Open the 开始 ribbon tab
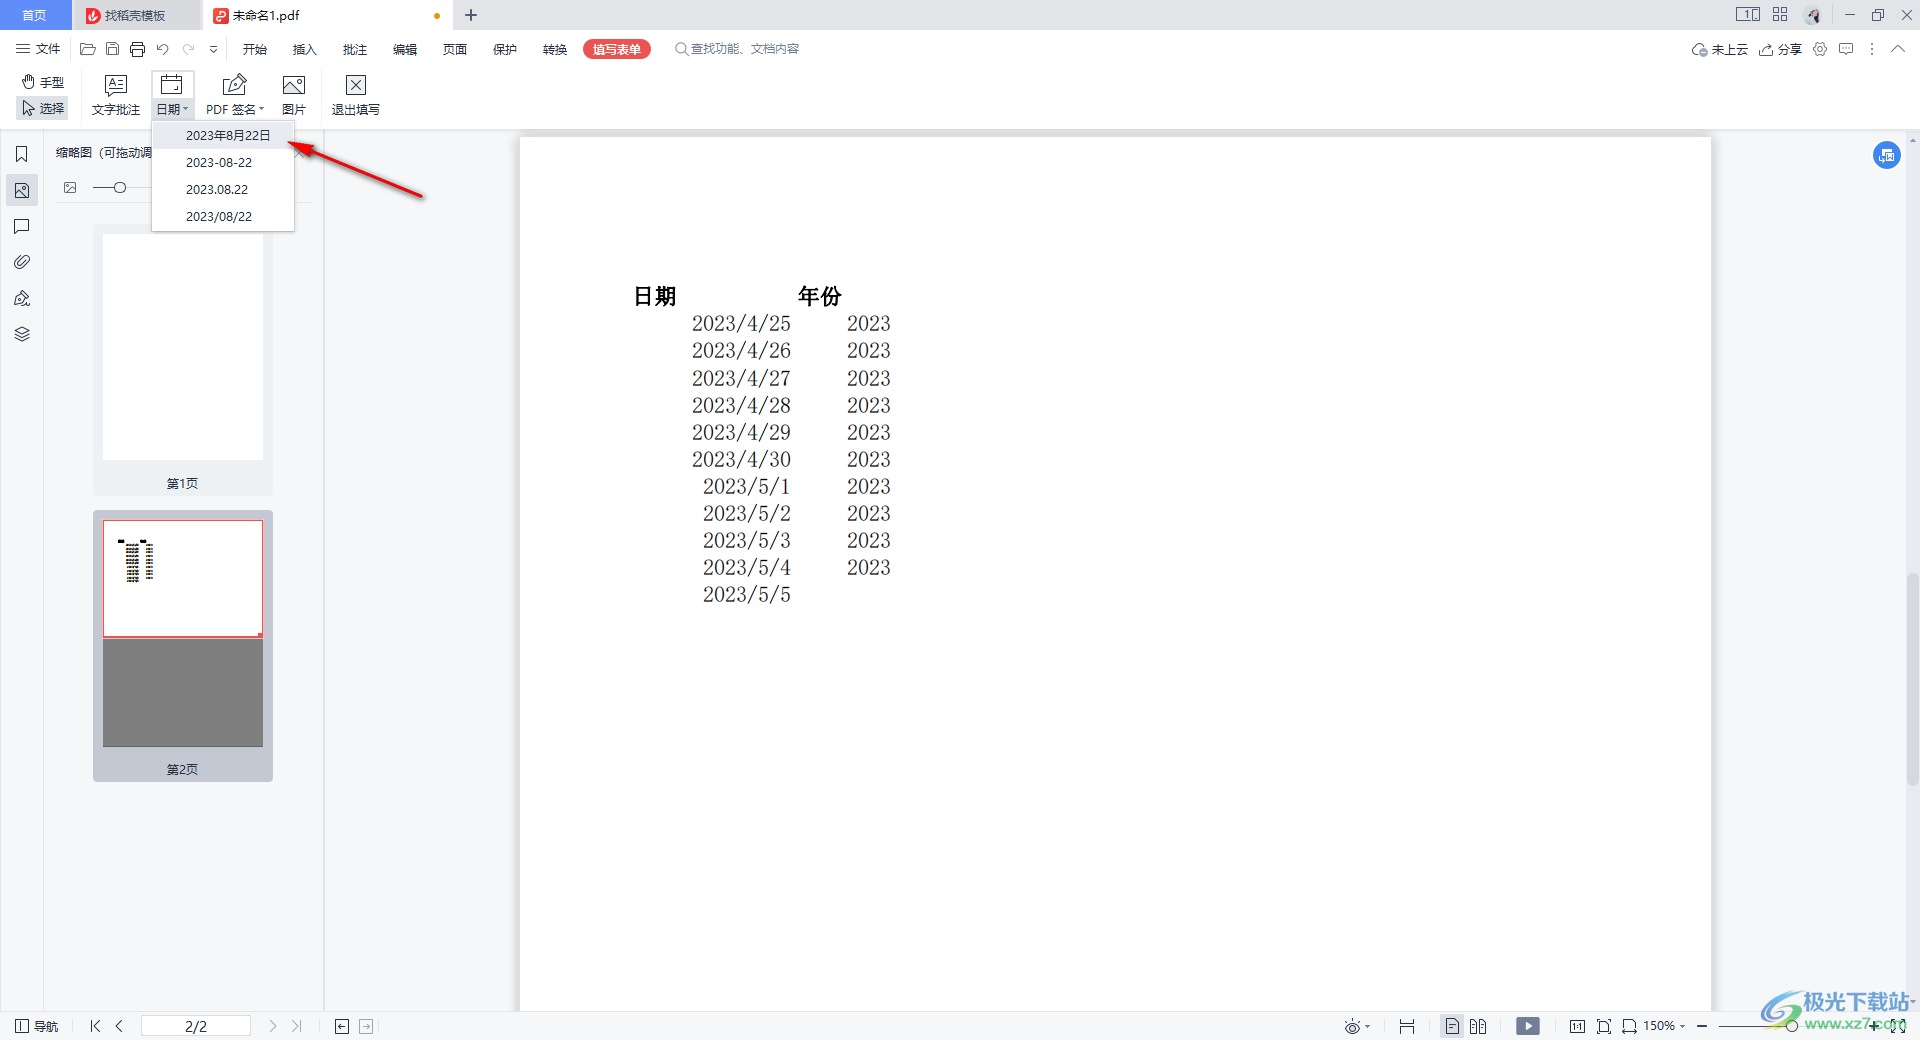This screenshot has width=1920, height=1040. coord(255,49)
